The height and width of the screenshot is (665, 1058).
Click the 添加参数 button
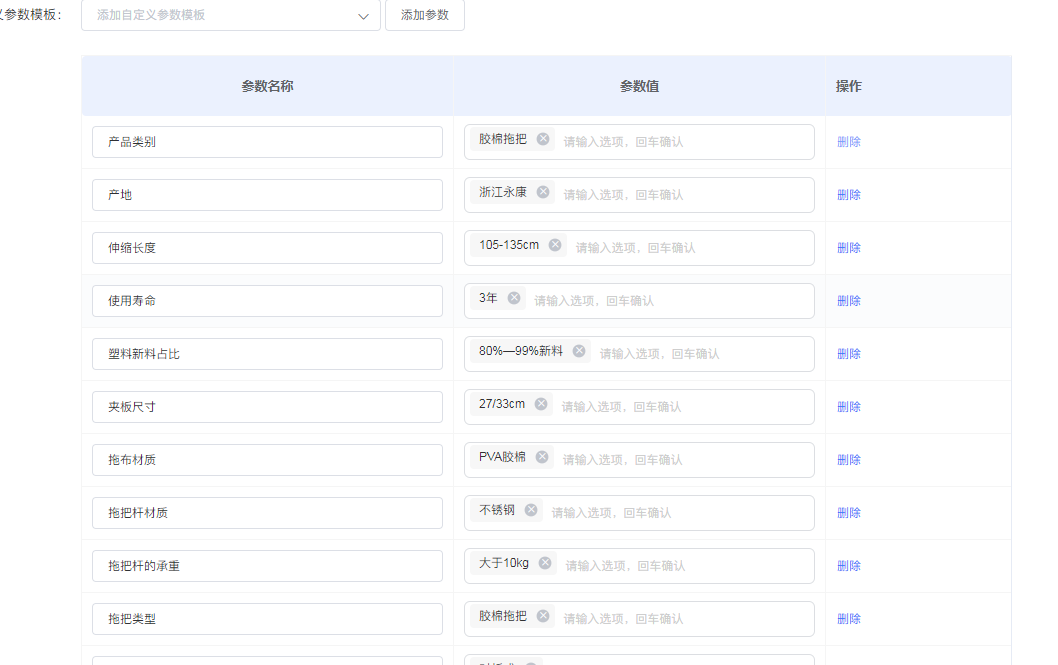click(x=424, y=16)
